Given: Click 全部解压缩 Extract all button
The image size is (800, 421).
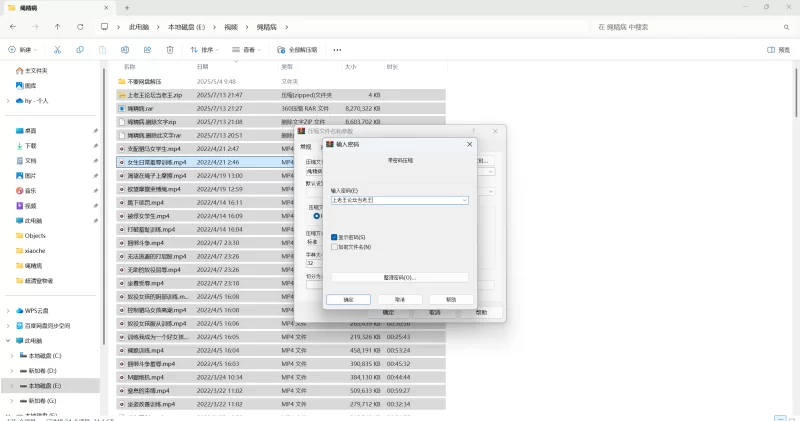Looking at the screenshot, I should (297, 50).
